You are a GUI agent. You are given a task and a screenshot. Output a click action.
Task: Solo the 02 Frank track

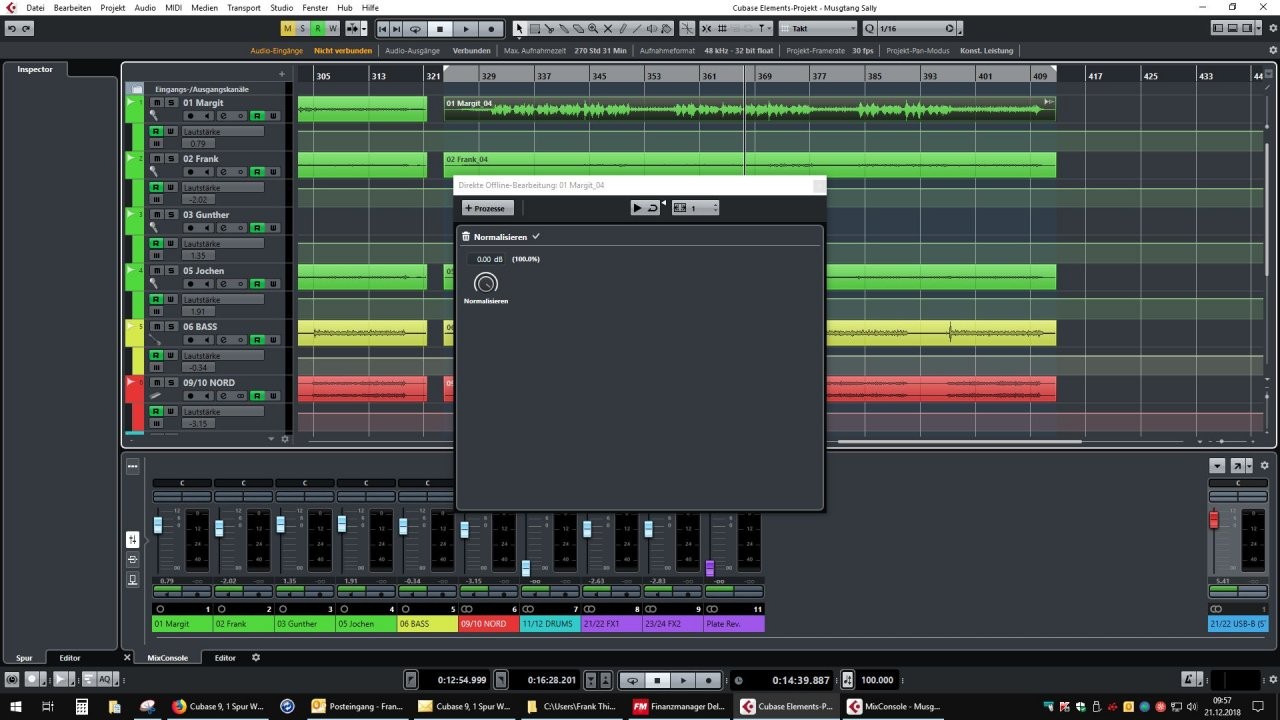[171, 159]
